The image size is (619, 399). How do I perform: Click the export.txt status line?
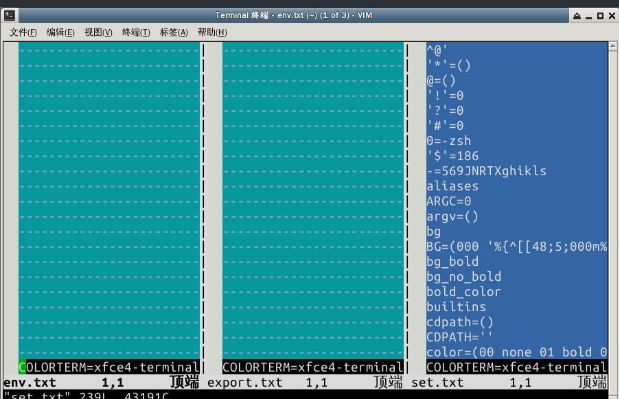coord(305,382)
